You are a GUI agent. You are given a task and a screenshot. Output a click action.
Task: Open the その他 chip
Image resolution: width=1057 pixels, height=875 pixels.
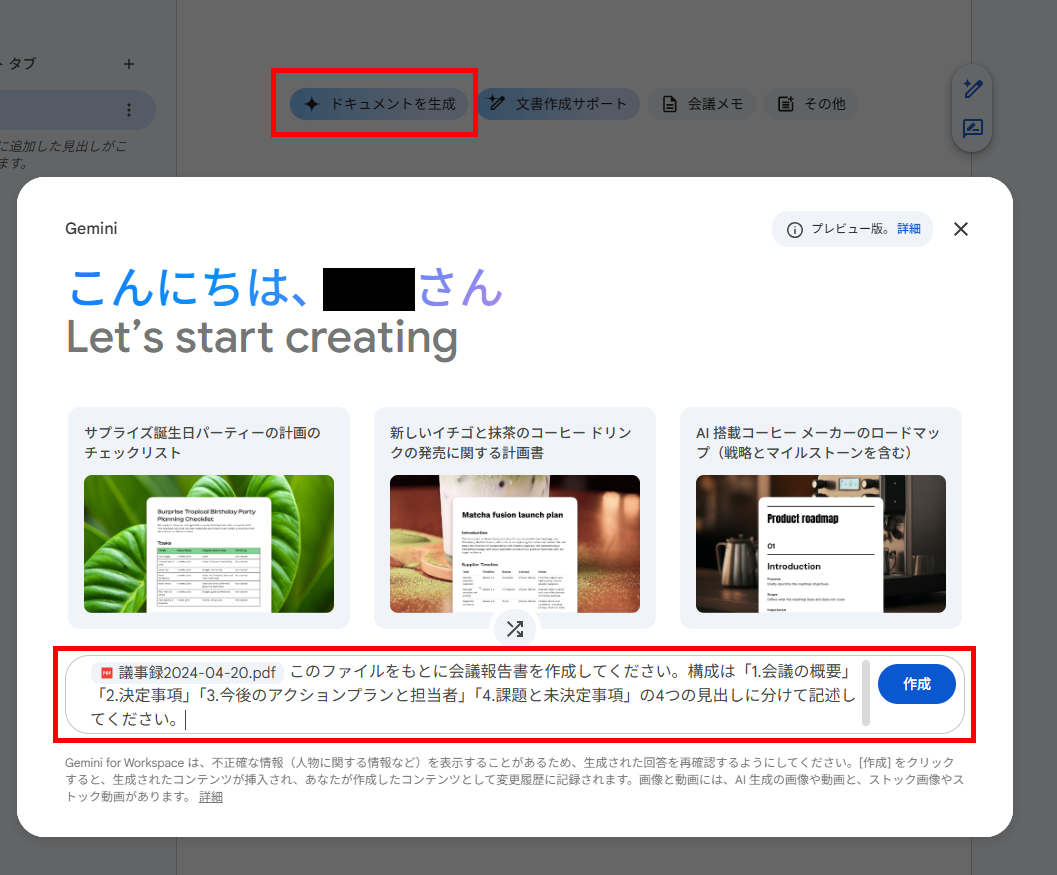coord(811,104)
